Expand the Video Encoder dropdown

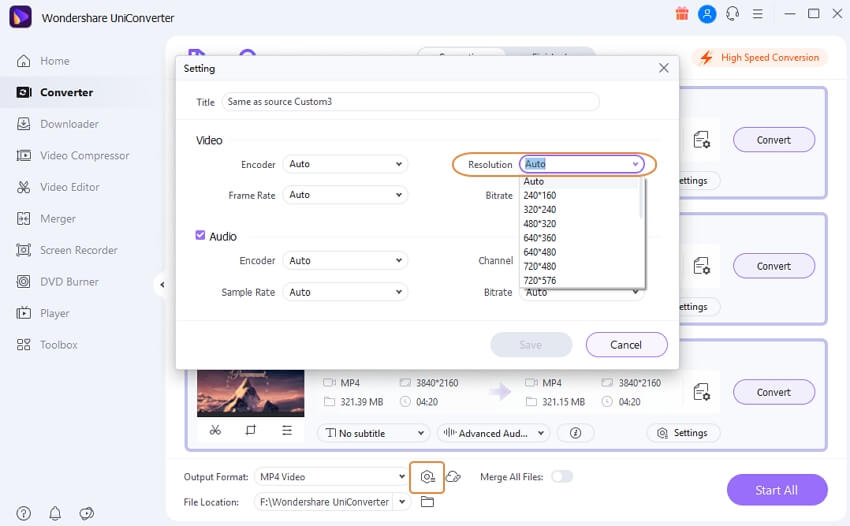coord(345,164)
